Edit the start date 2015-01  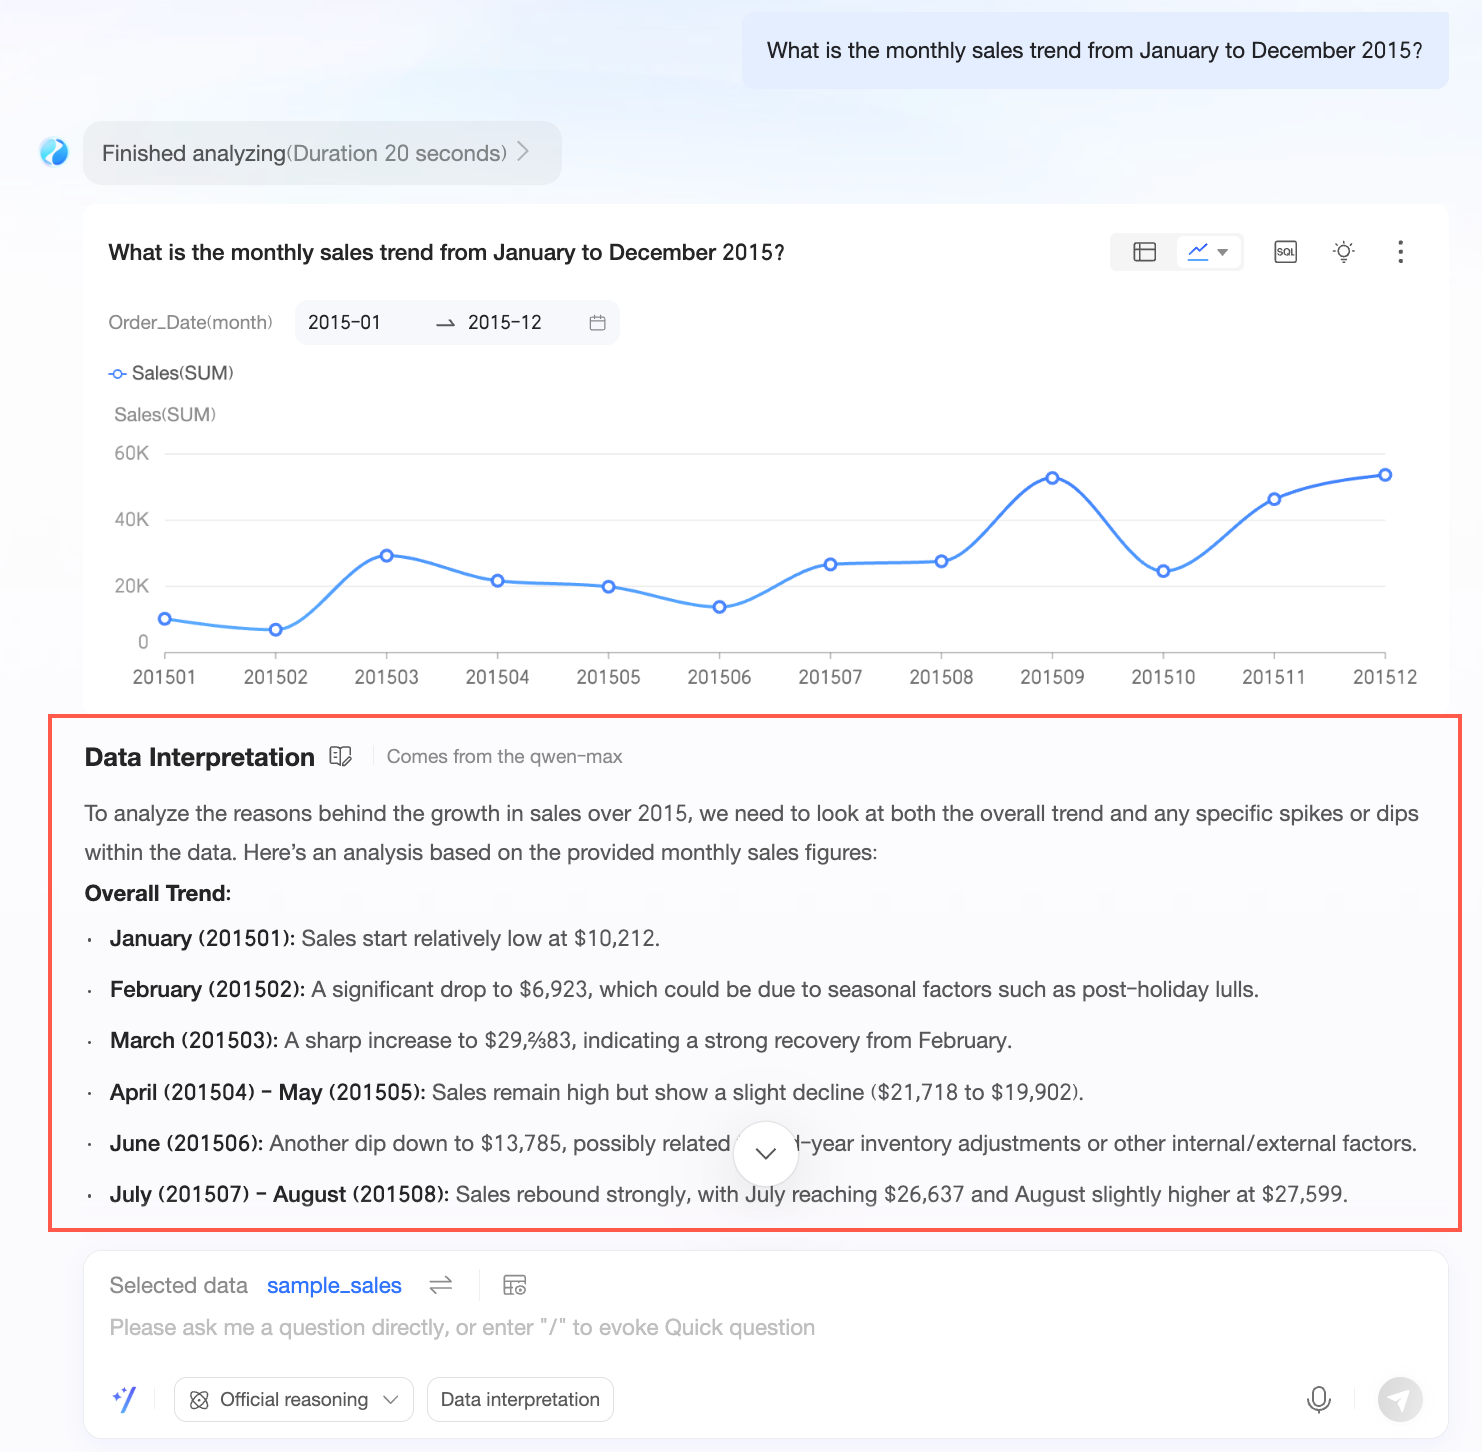[344, 322]
